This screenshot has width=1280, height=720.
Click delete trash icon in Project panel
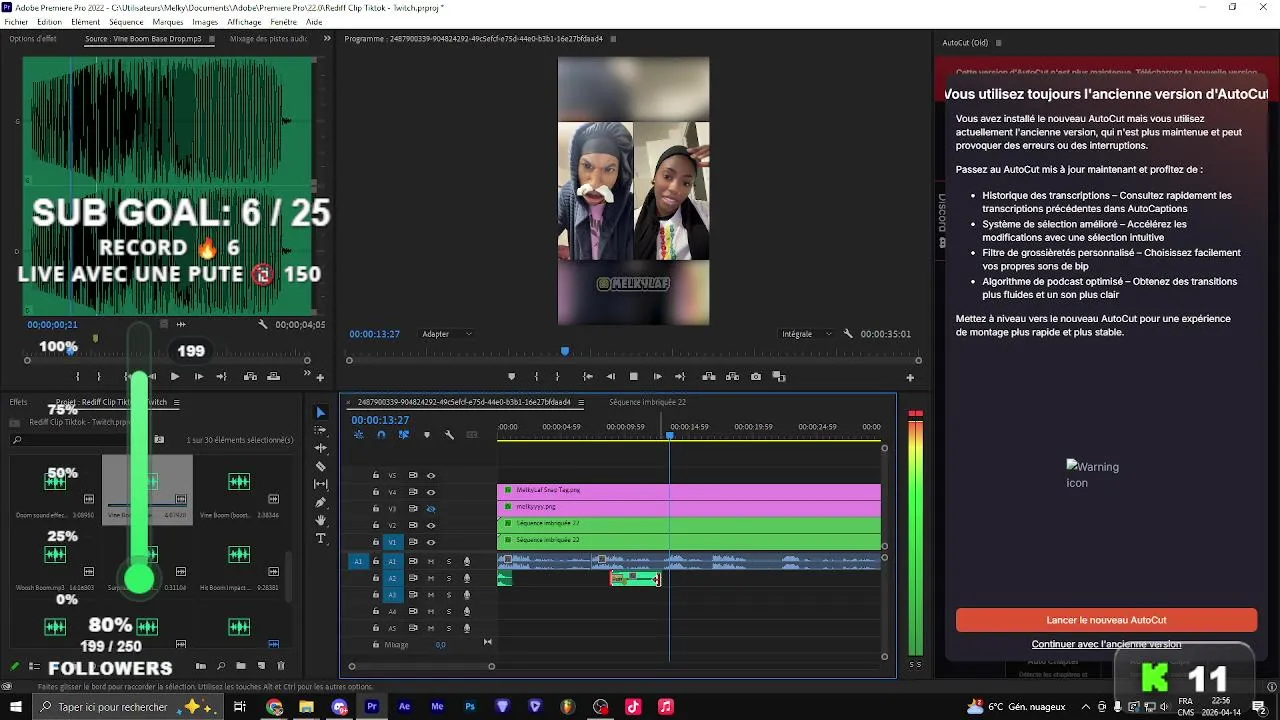pos(281,666)
